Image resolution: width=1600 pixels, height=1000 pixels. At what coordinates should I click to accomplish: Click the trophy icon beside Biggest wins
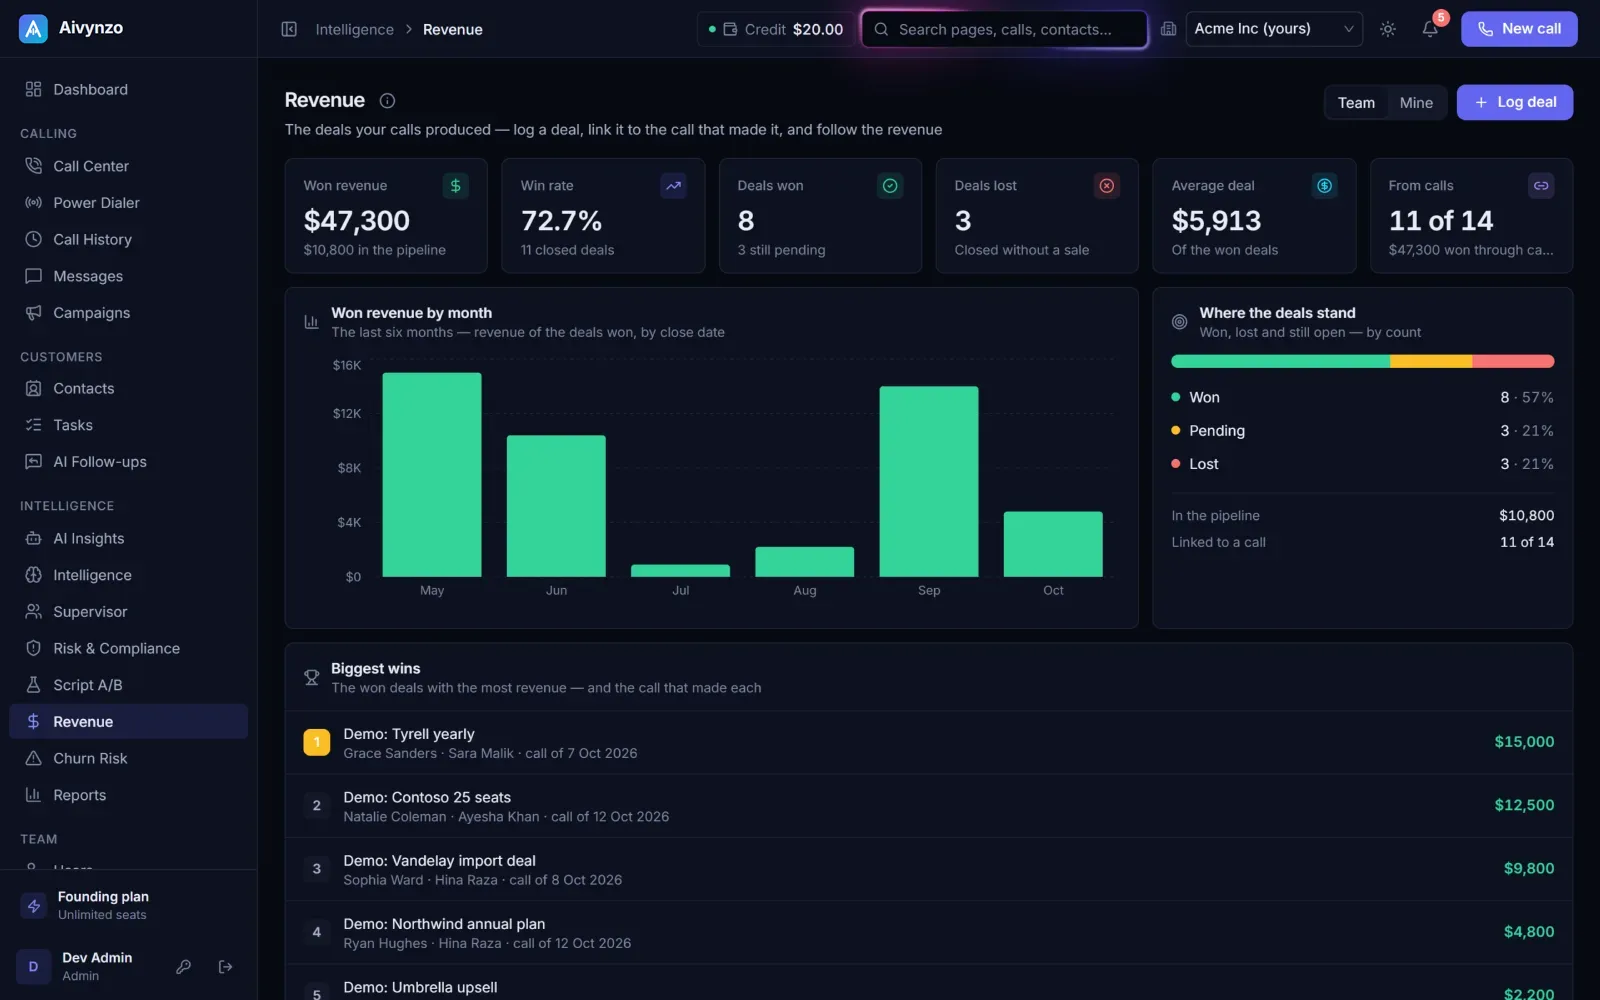[311, 678]
